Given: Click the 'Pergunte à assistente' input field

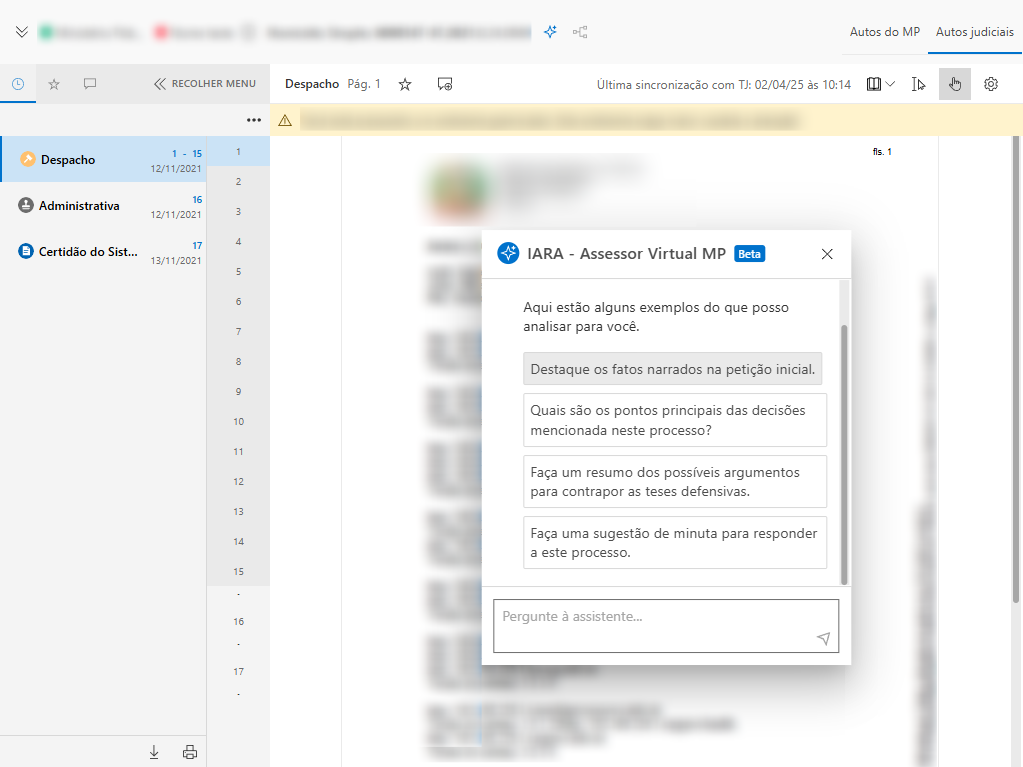Looking at the screenshot, I should 655,617.
